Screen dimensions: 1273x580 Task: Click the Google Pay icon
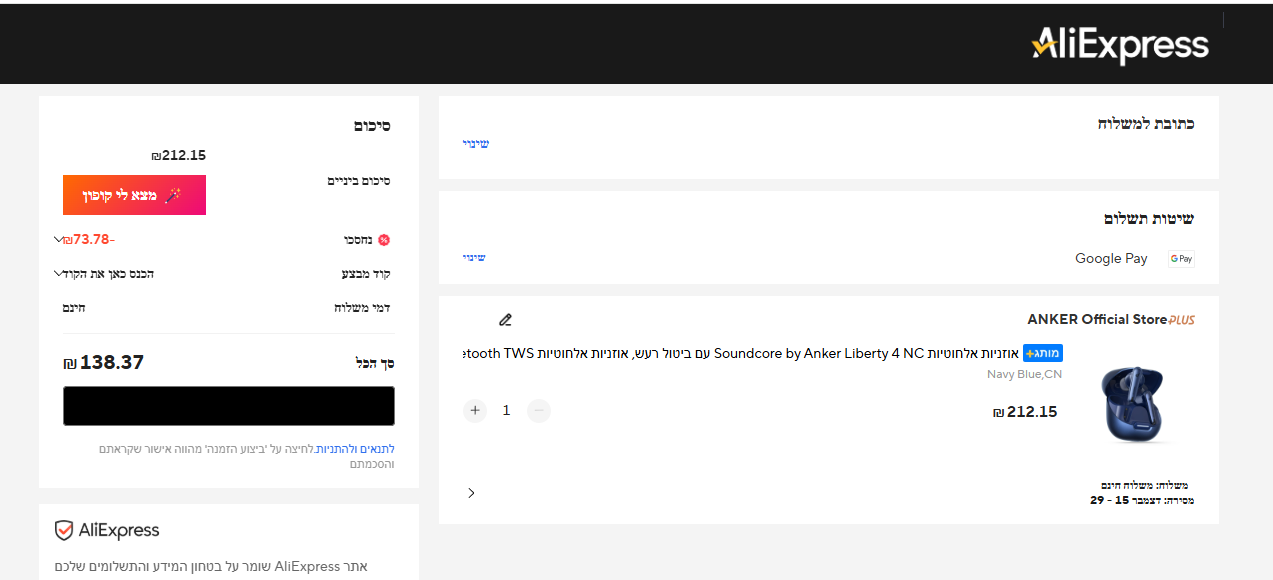tap(1181, 259)
